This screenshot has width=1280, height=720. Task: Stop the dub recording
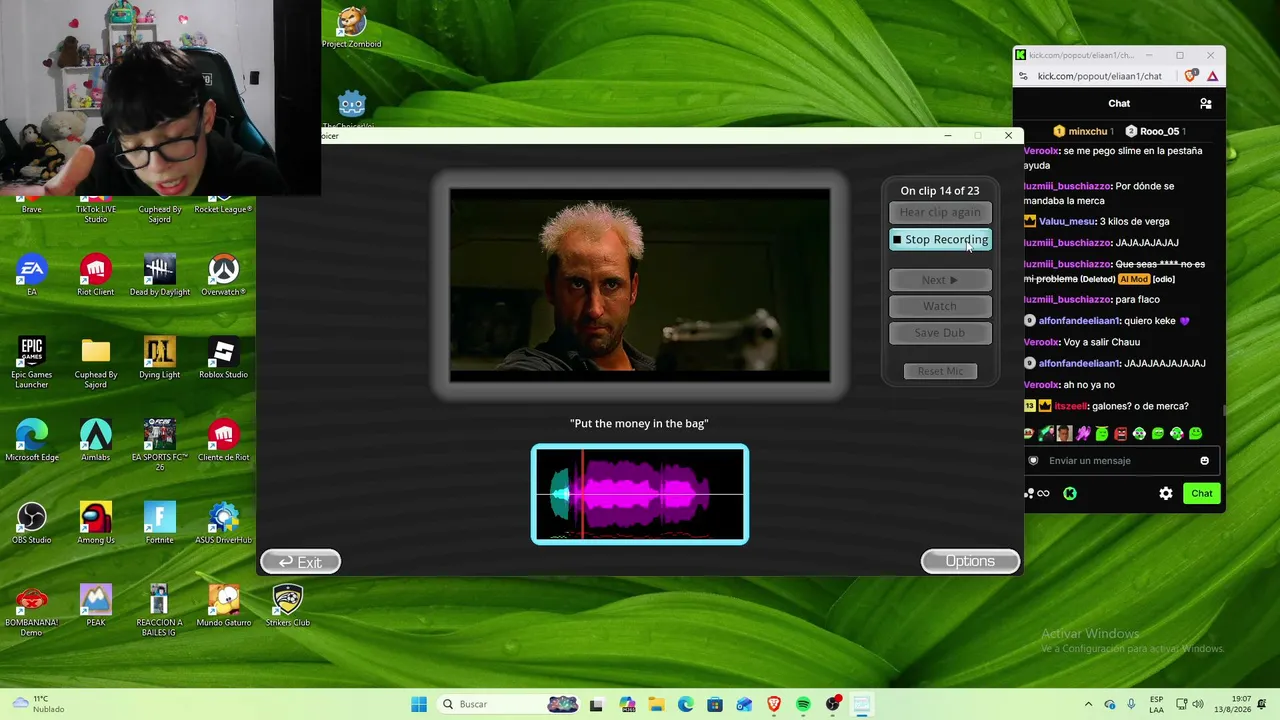(x=940, y=240)
